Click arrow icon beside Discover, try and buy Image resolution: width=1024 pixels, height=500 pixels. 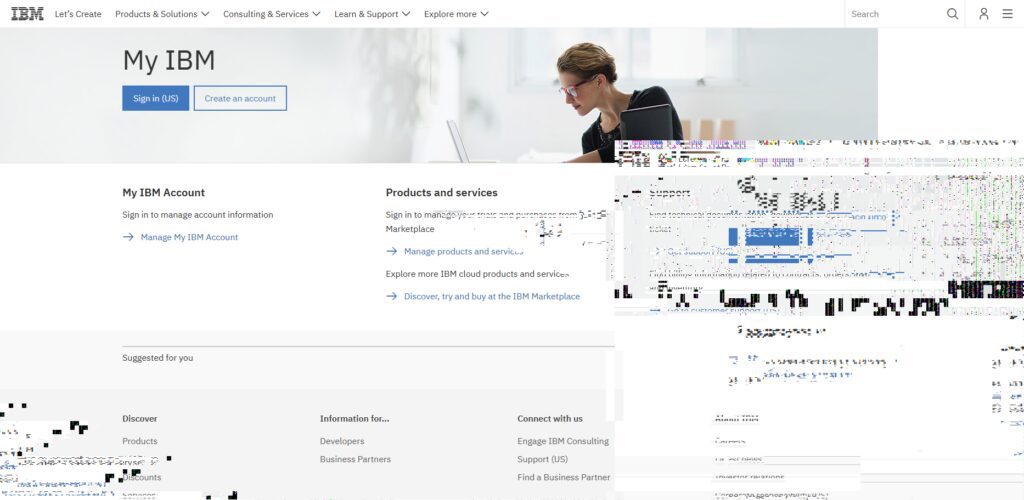pos(391,296)
